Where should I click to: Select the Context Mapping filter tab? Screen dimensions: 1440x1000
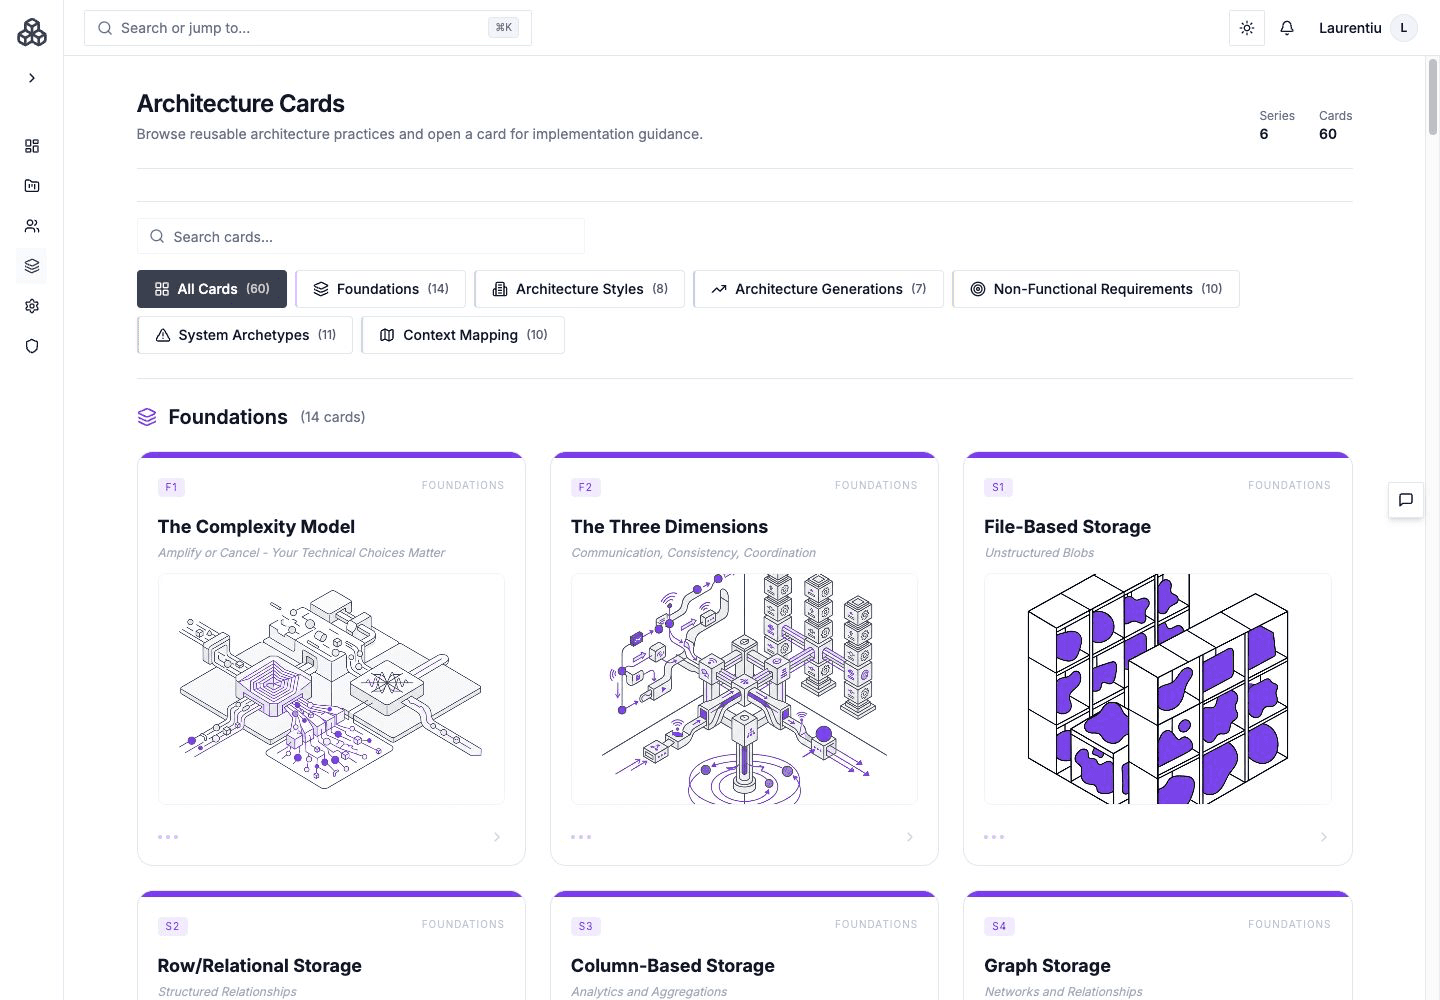click(463, 335)
